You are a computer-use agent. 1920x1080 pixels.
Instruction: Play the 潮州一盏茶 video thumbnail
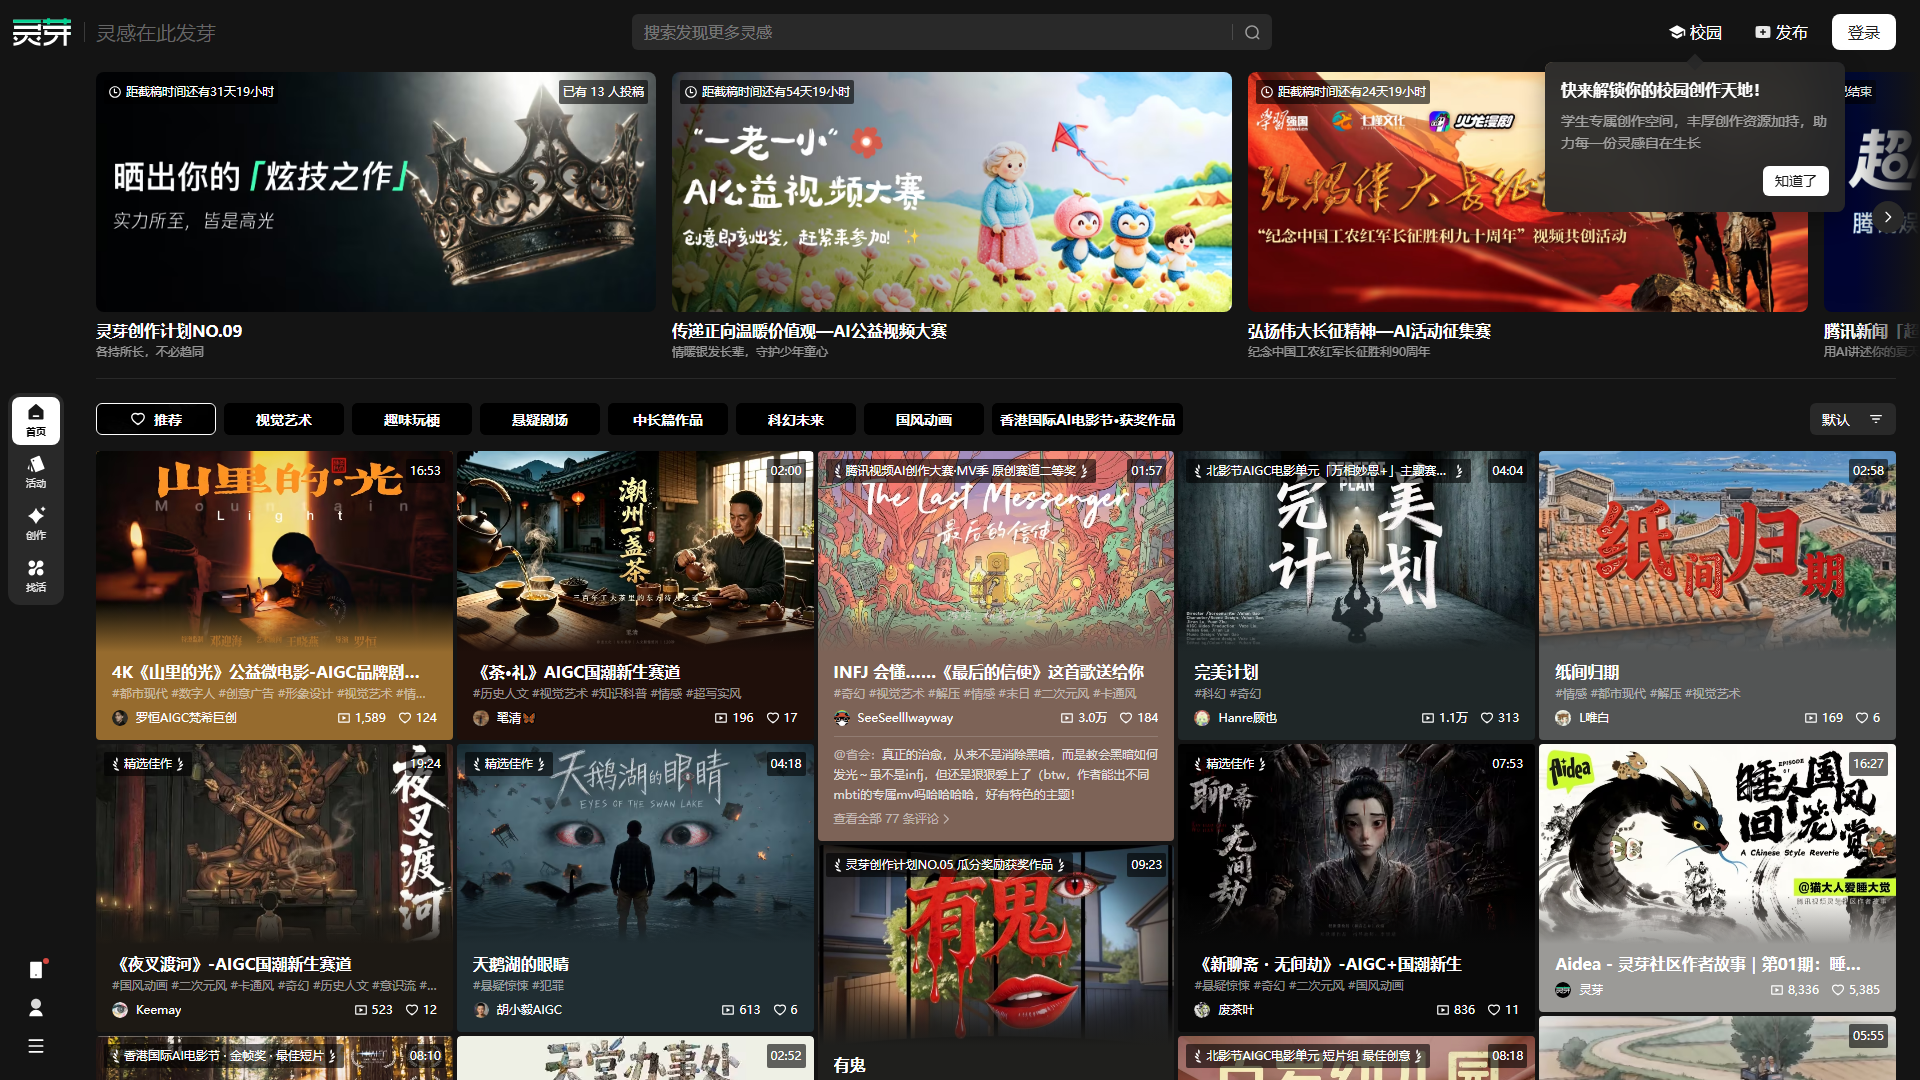[x=635, y=550]
